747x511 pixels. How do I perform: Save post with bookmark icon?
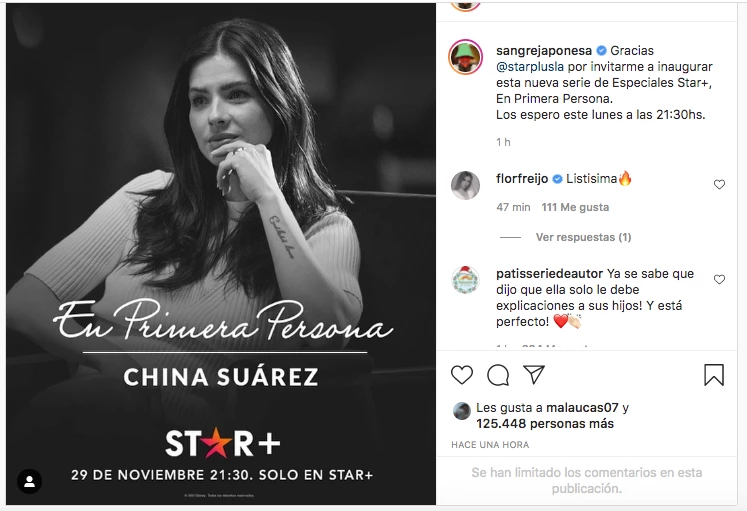(x=714, y=375)
